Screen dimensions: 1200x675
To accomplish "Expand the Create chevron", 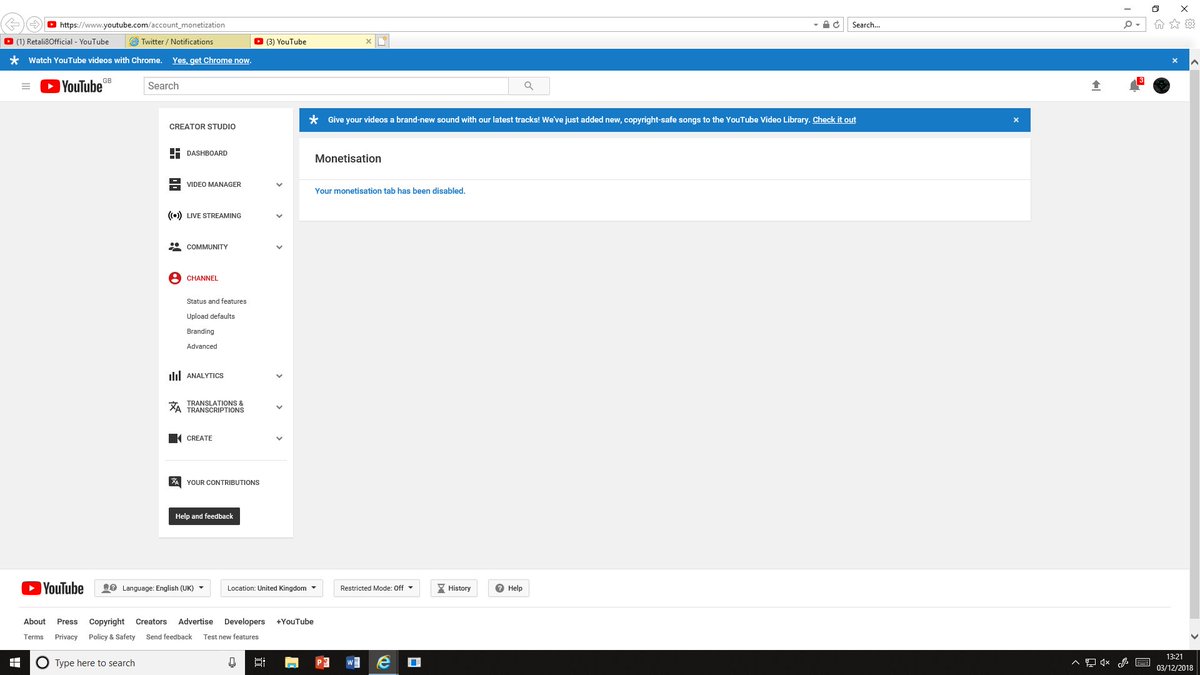I will point(279,438).
